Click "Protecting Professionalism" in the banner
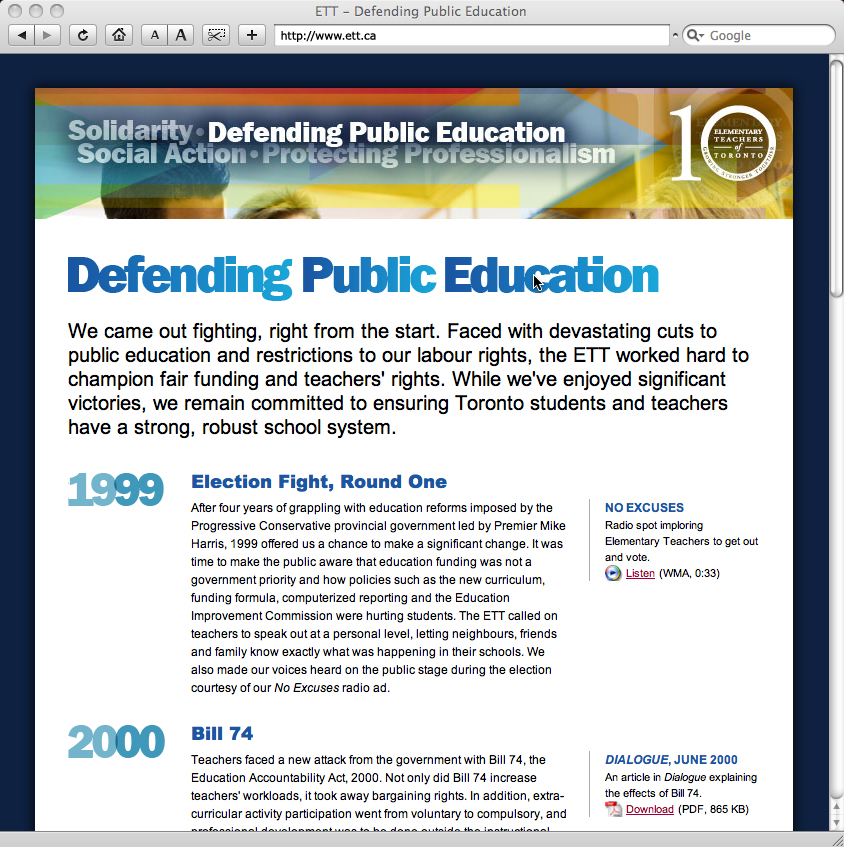This screenshot has height=847, width=844. pos(439,154)
